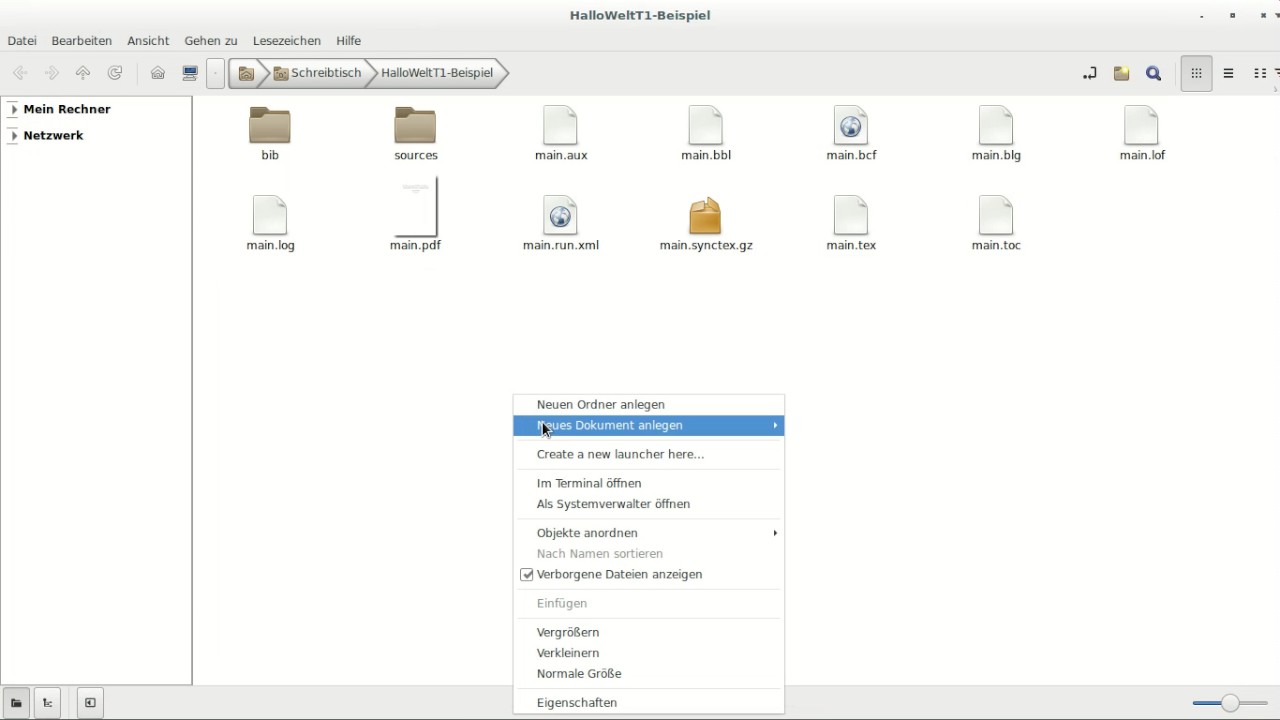The width and height of the screenshot is (1280, 720).
Task: Choose Vergrößern in context menu
Action: (x=648, y=632)
